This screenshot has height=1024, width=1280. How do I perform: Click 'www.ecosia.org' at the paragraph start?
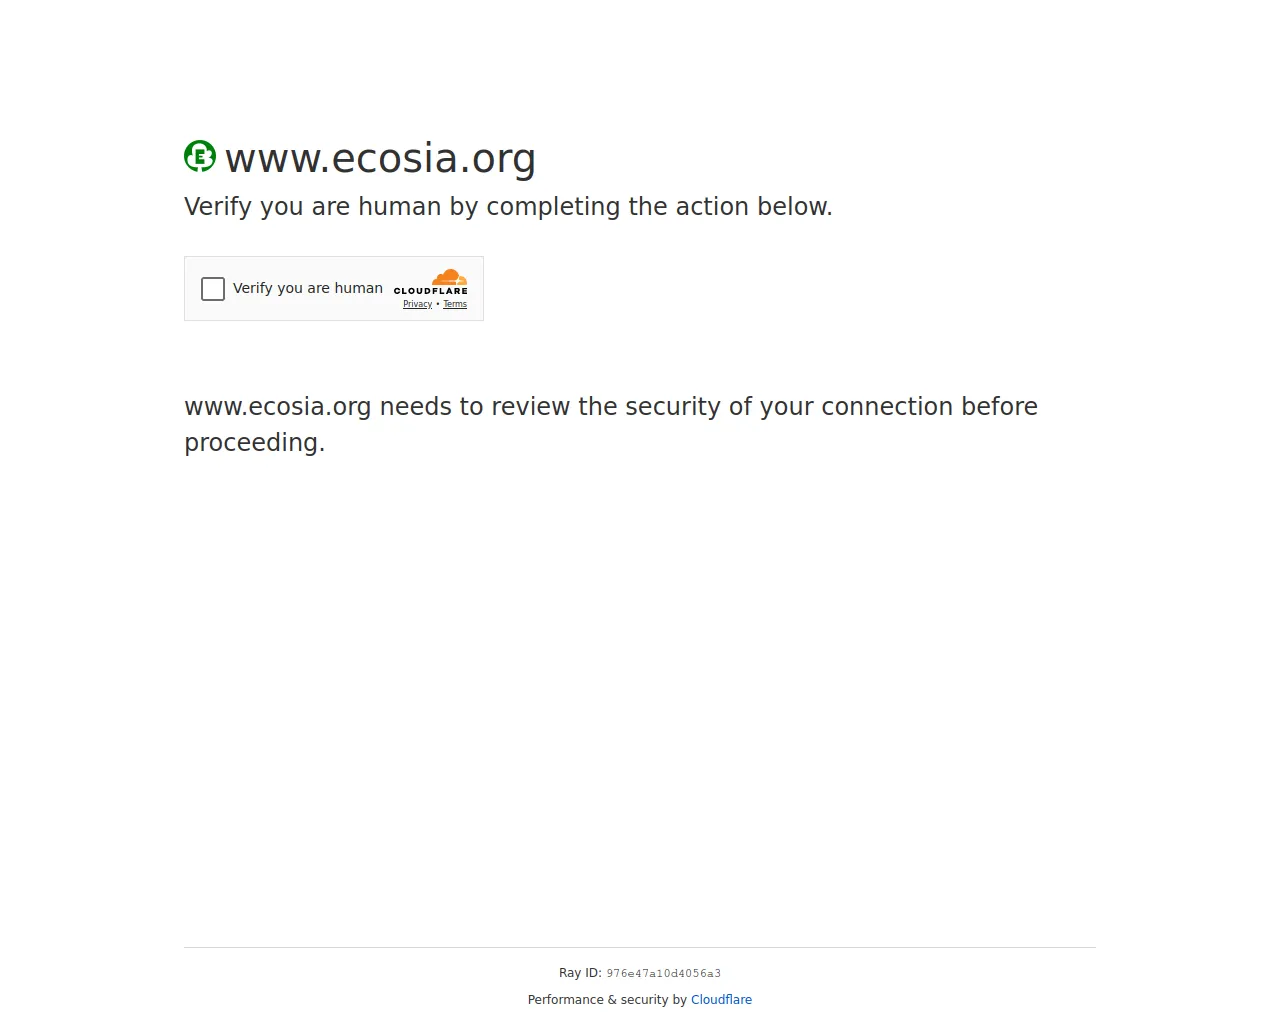(x=278, y=407)
